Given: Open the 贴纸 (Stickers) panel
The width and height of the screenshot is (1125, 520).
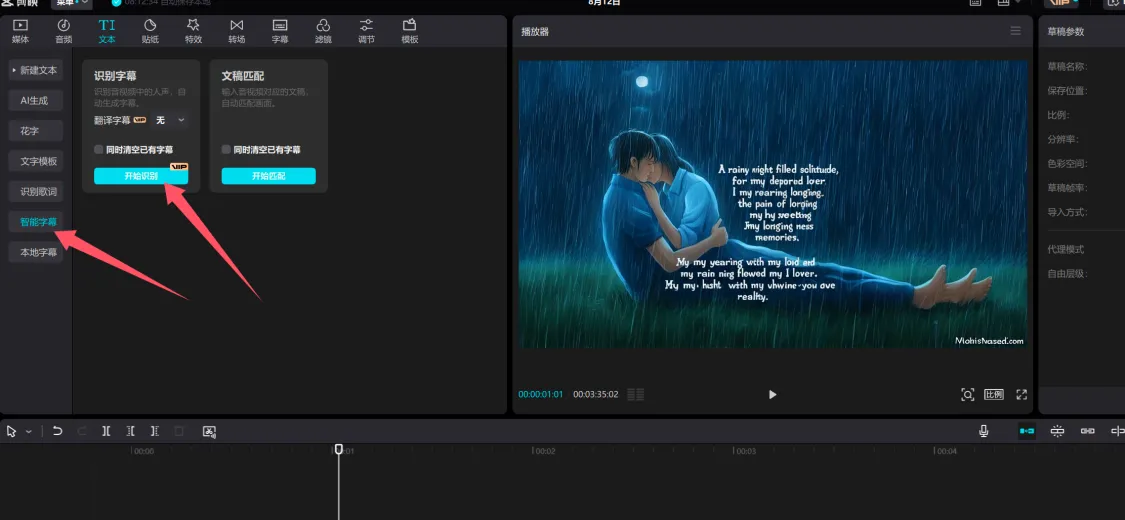Looking at the screenshot, I should tap(150, 30).
